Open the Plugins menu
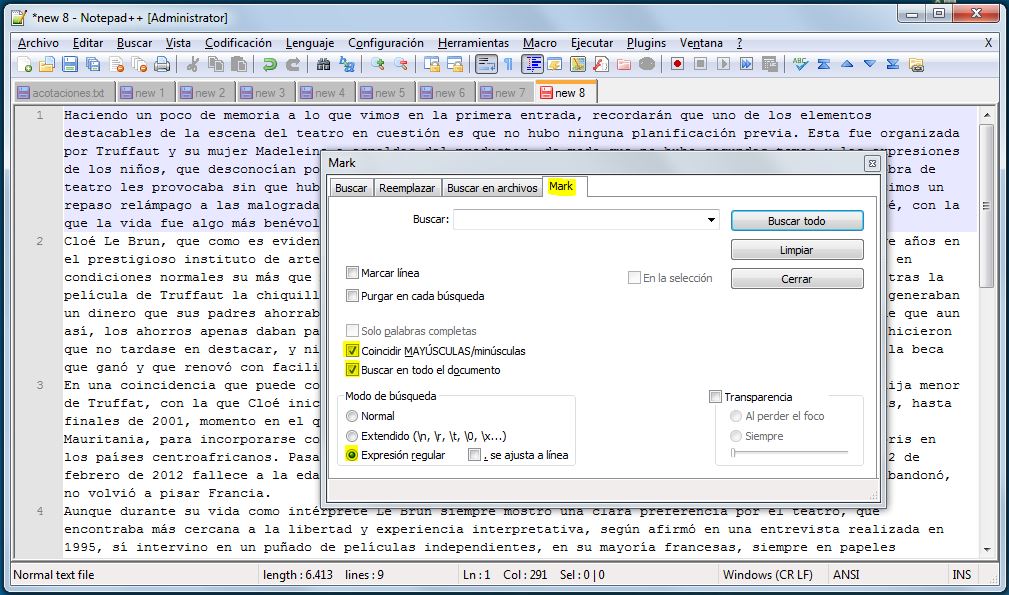Screen dimensions: 1009x595 tap(646, 43)
